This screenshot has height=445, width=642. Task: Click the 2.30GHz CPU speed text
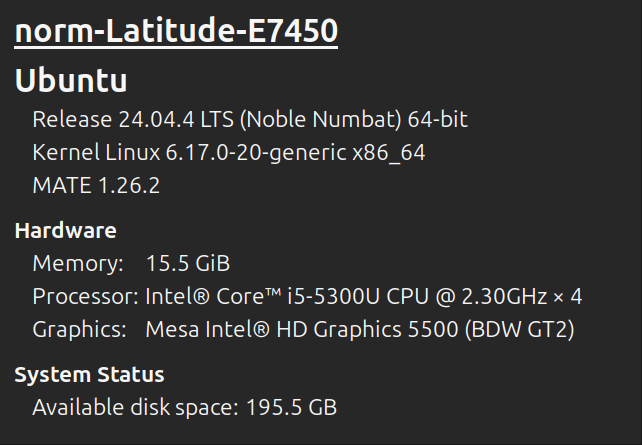pos(485,297)
